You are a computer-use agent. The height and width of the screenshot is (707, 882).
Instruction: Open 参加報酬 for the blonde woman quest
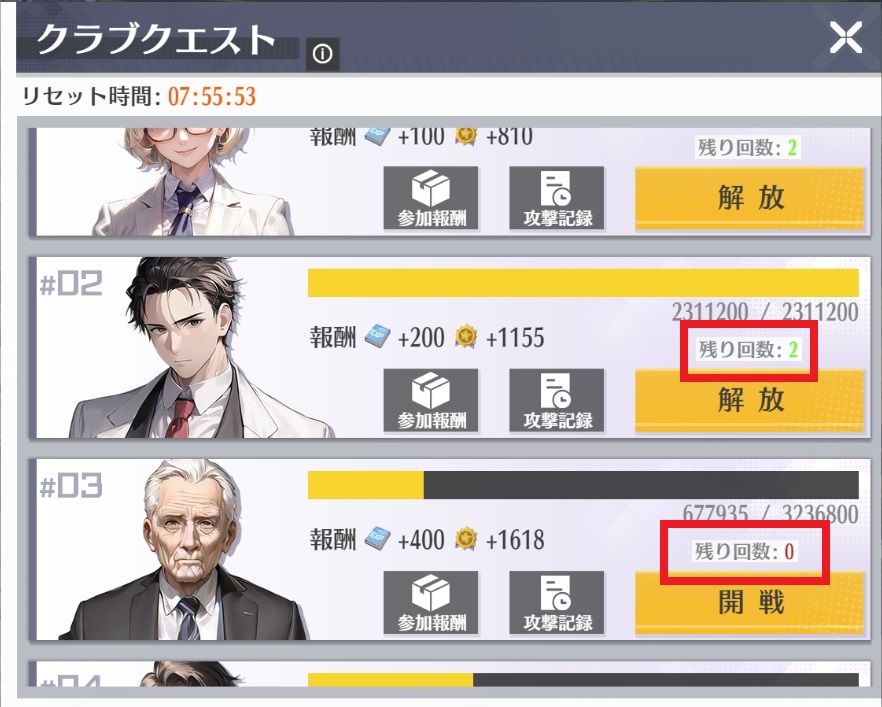[431, 198]
